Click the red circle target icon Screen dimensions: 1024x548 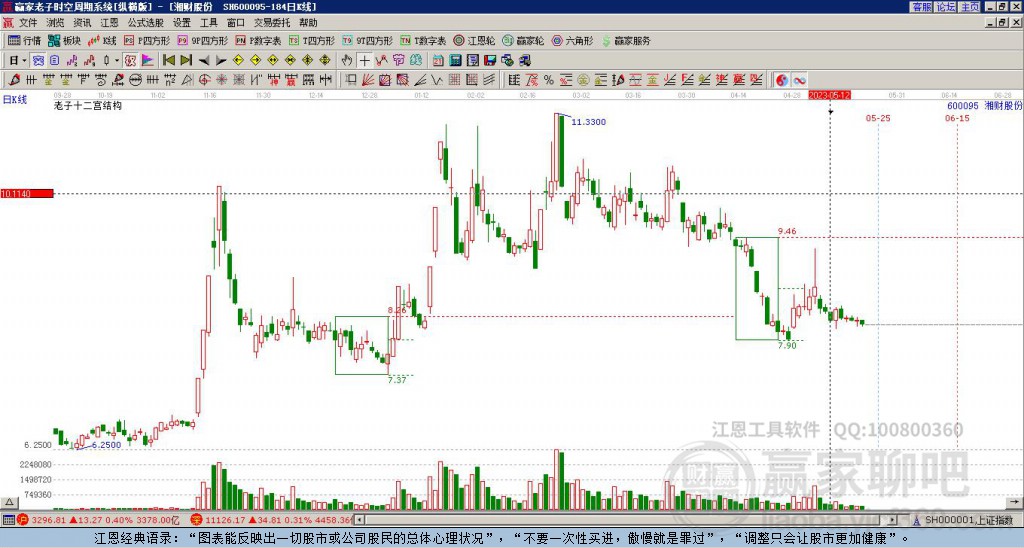[204, 80]
